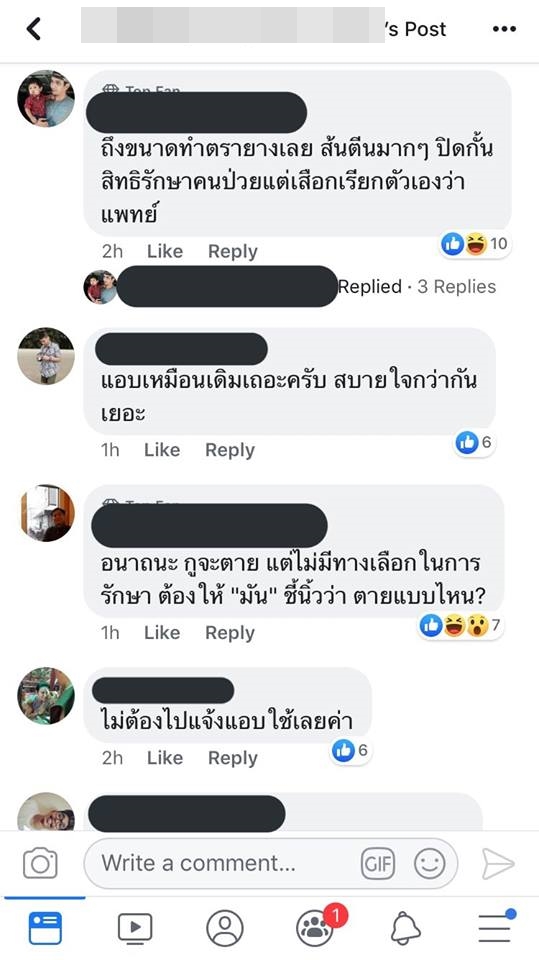Like the first comment posted 2h ago
This screenshot has height=960, width=539.
click(x=165, y=251)
